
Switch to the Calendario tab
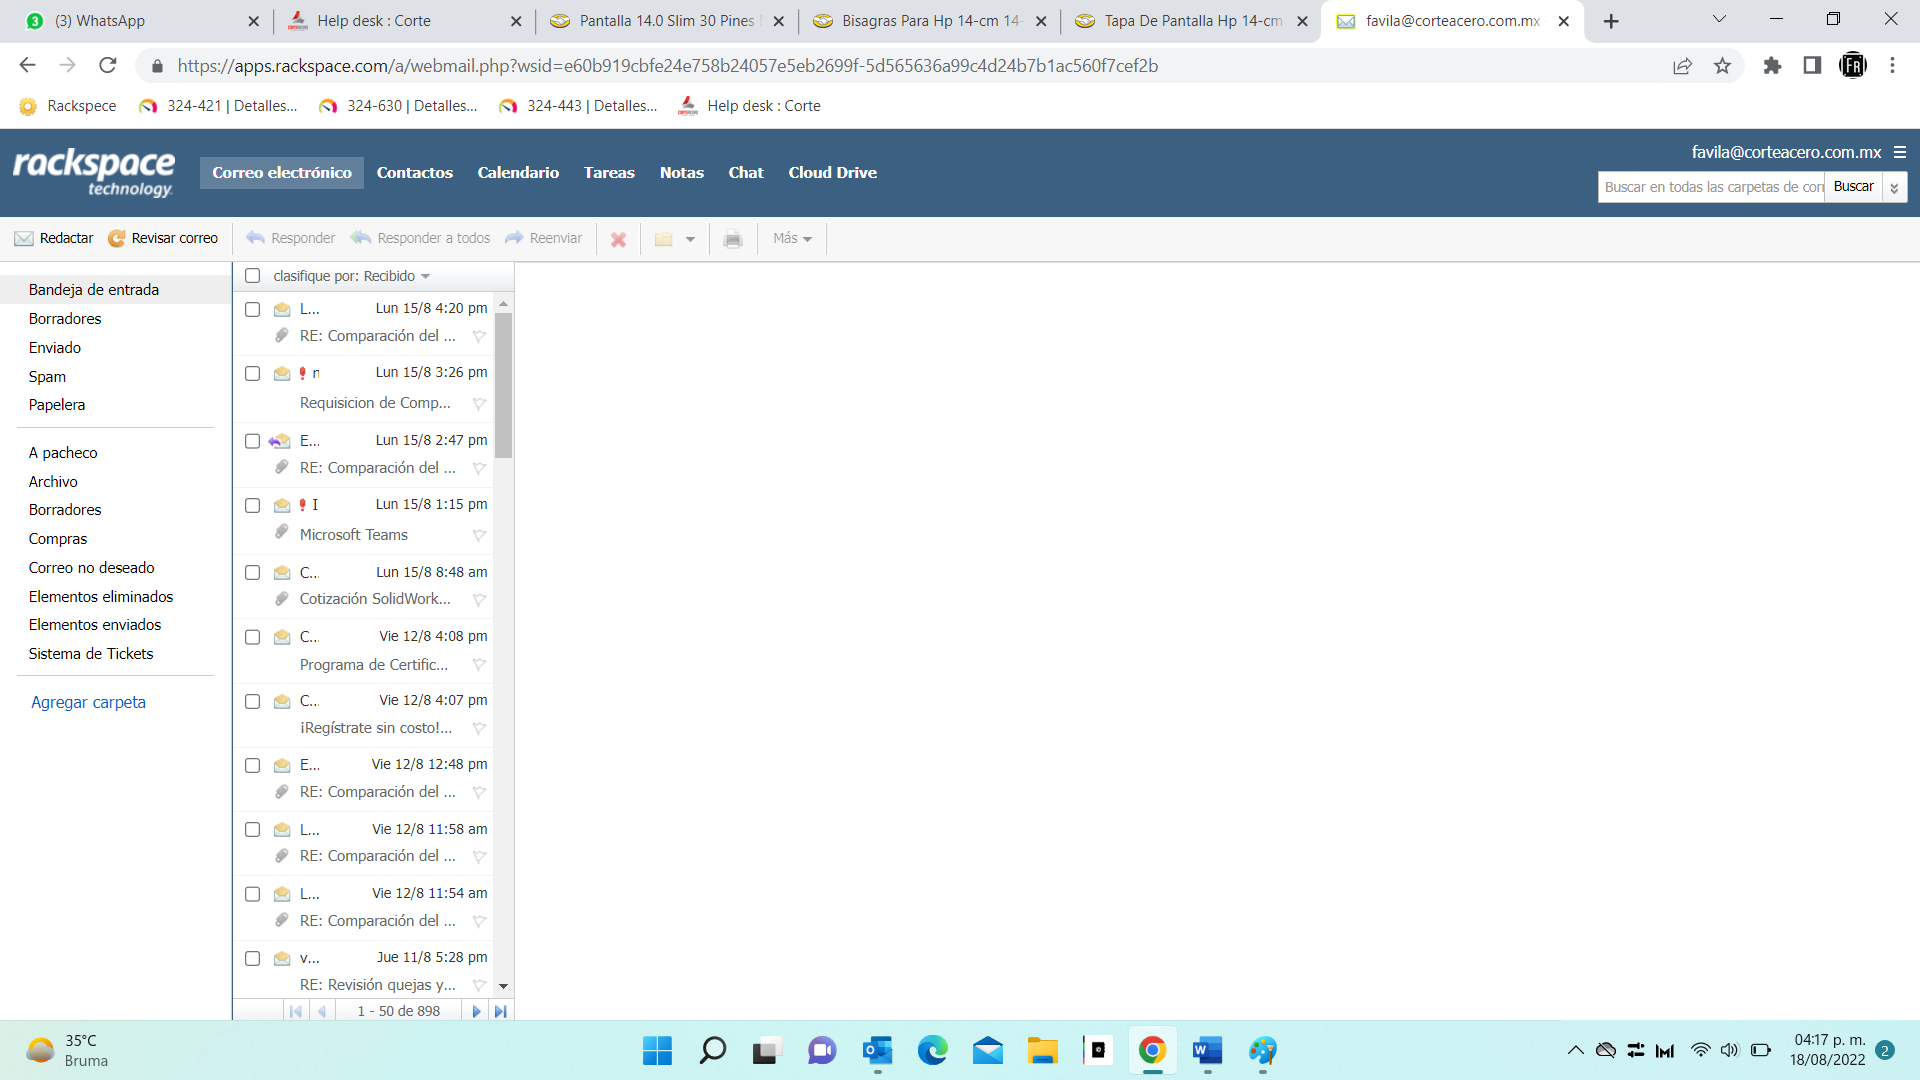click(x=517, y=172)
